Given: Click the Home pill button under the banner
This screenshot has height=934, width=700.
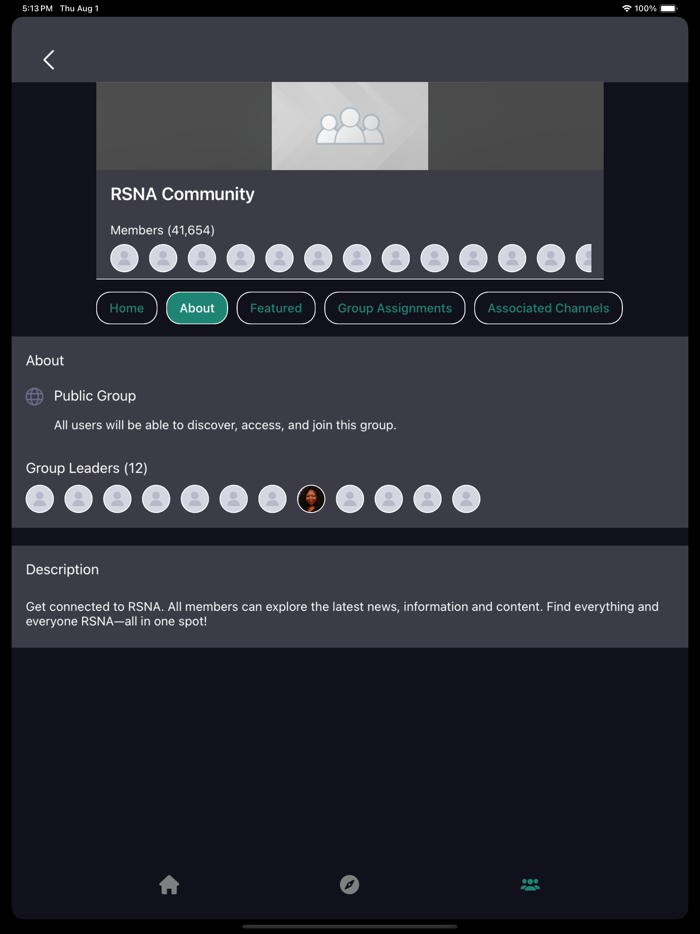Looking at the screenshot, I should pos(126,308).
